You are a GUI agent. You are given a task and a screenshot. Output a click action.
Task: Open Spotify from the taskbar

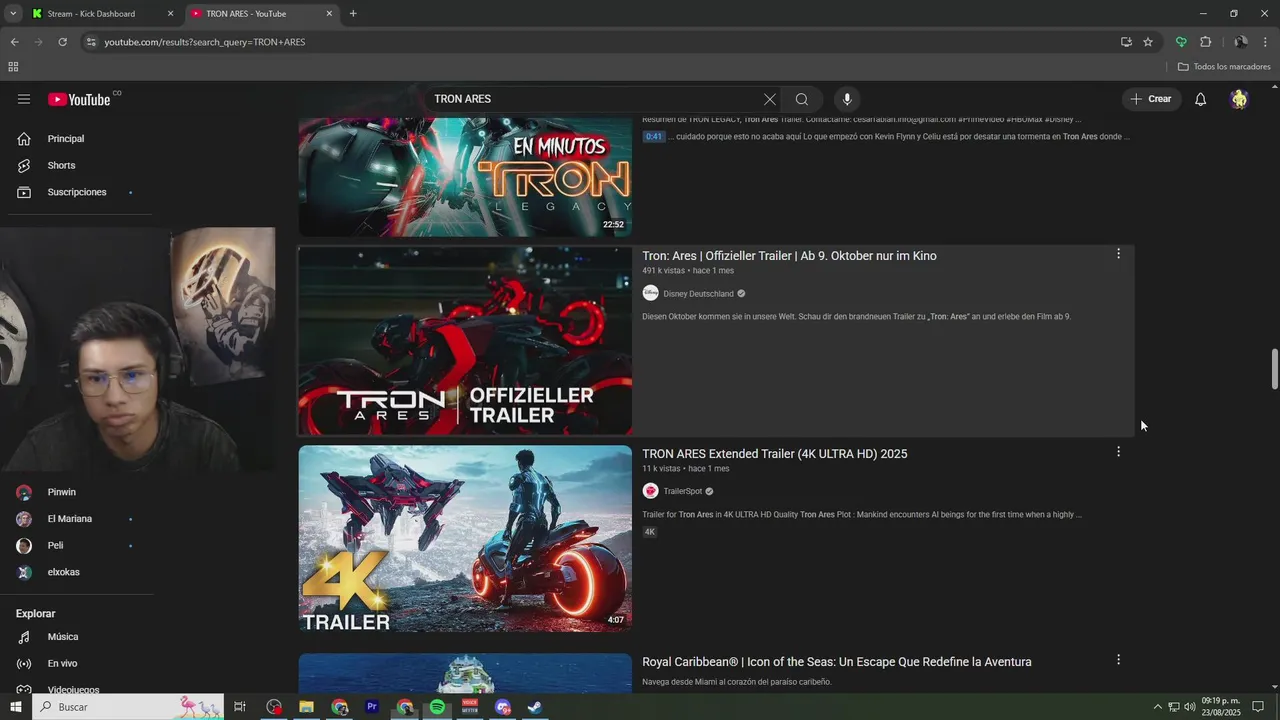(437, 707)
